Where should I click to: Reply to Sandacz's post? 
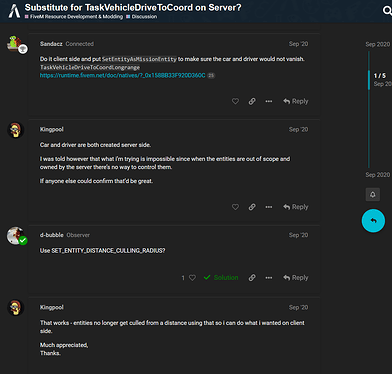[296, 101]
